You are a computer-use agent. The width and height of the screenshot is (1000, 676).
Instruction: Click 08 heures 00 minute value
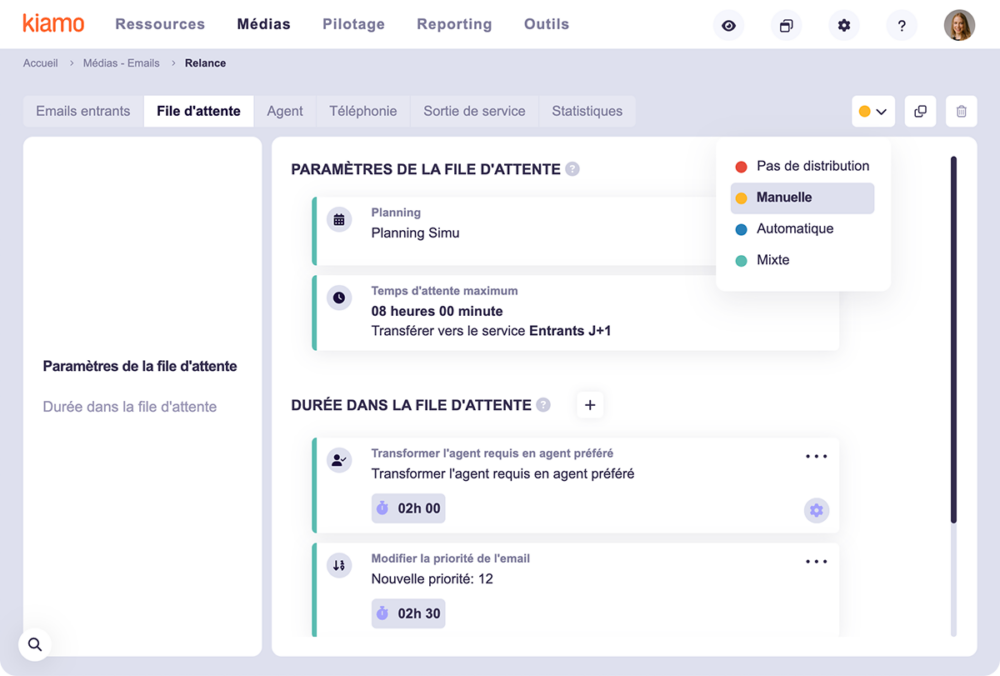[x=437, y=311]
